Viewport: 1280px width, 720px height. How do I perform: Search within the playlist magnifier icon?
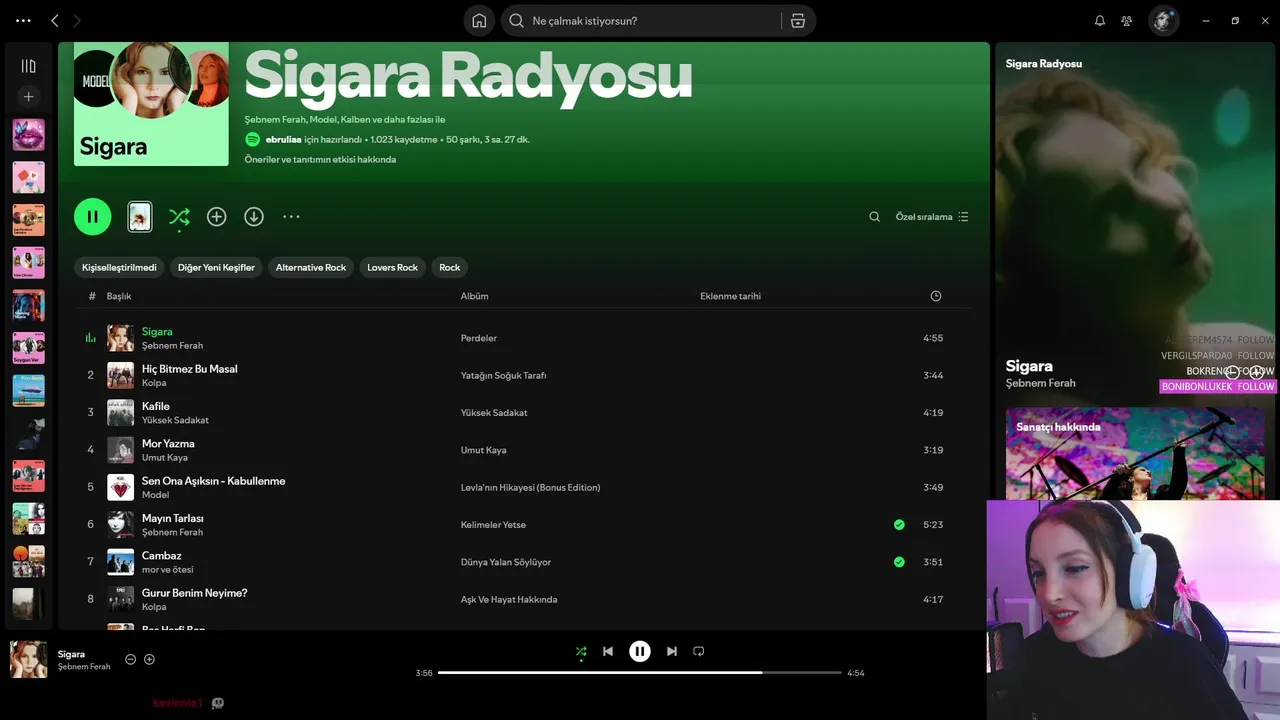pyautogui.click(x=874, y=216)
